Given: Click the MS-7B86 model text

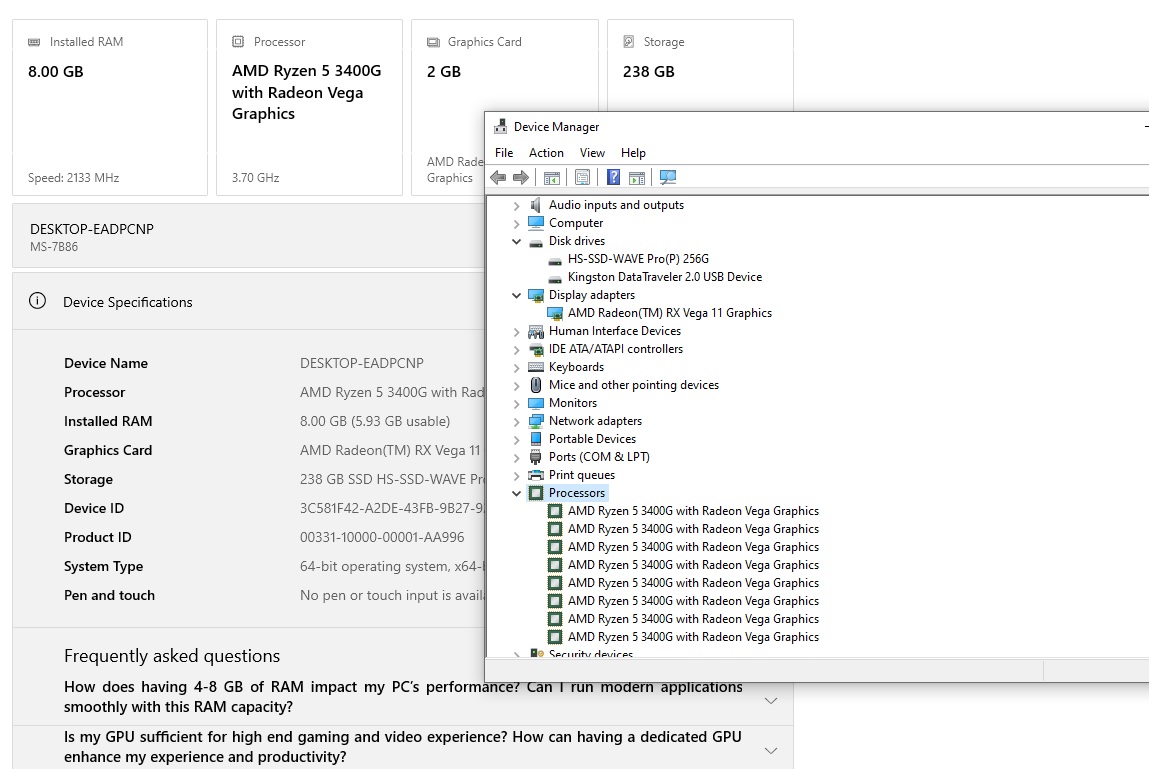Looking at the screenshot, I should point(53,247).
